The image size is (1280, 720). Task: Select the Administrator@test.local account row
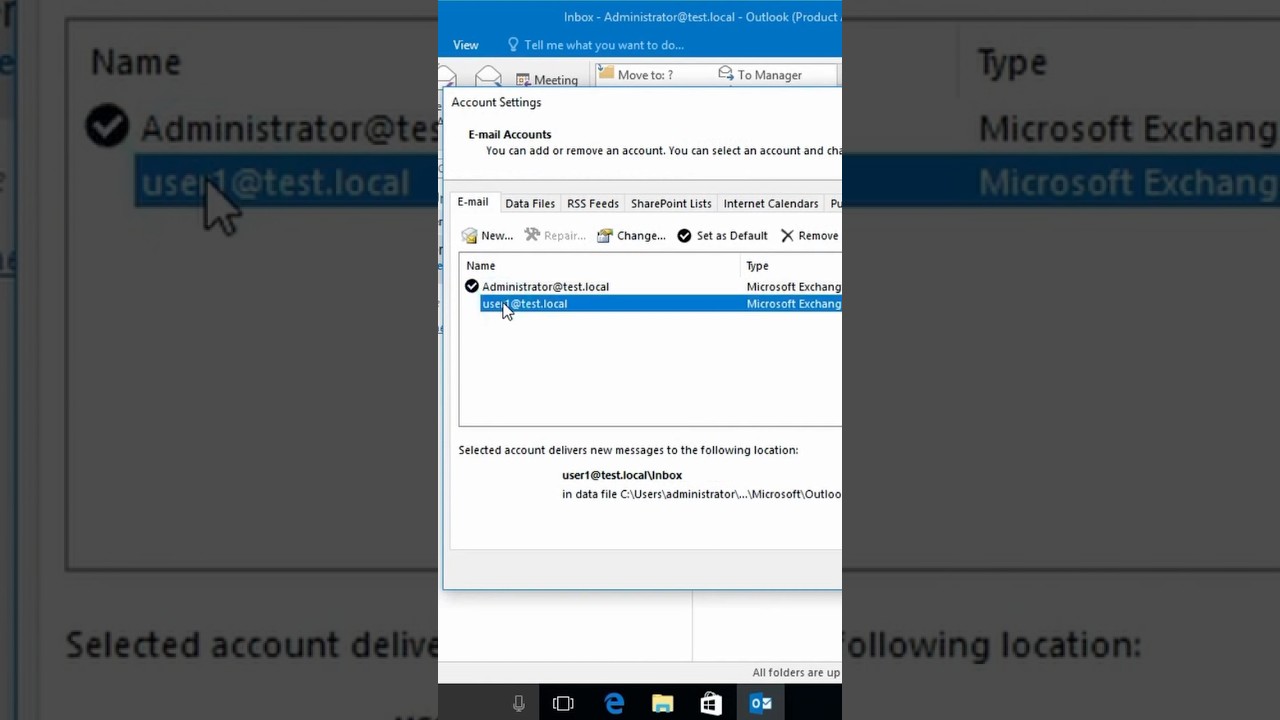pos(650,287)
